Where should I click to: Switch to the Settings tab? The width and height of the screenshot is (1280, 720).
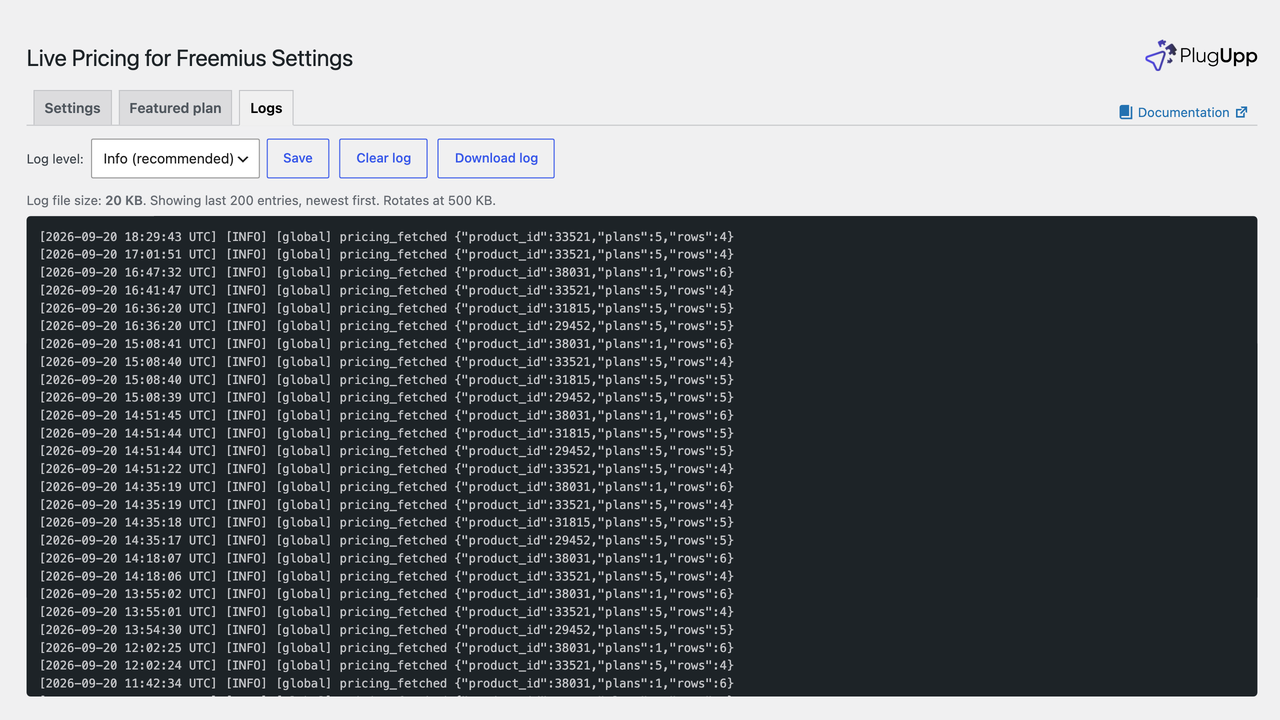tap(72, 108)
